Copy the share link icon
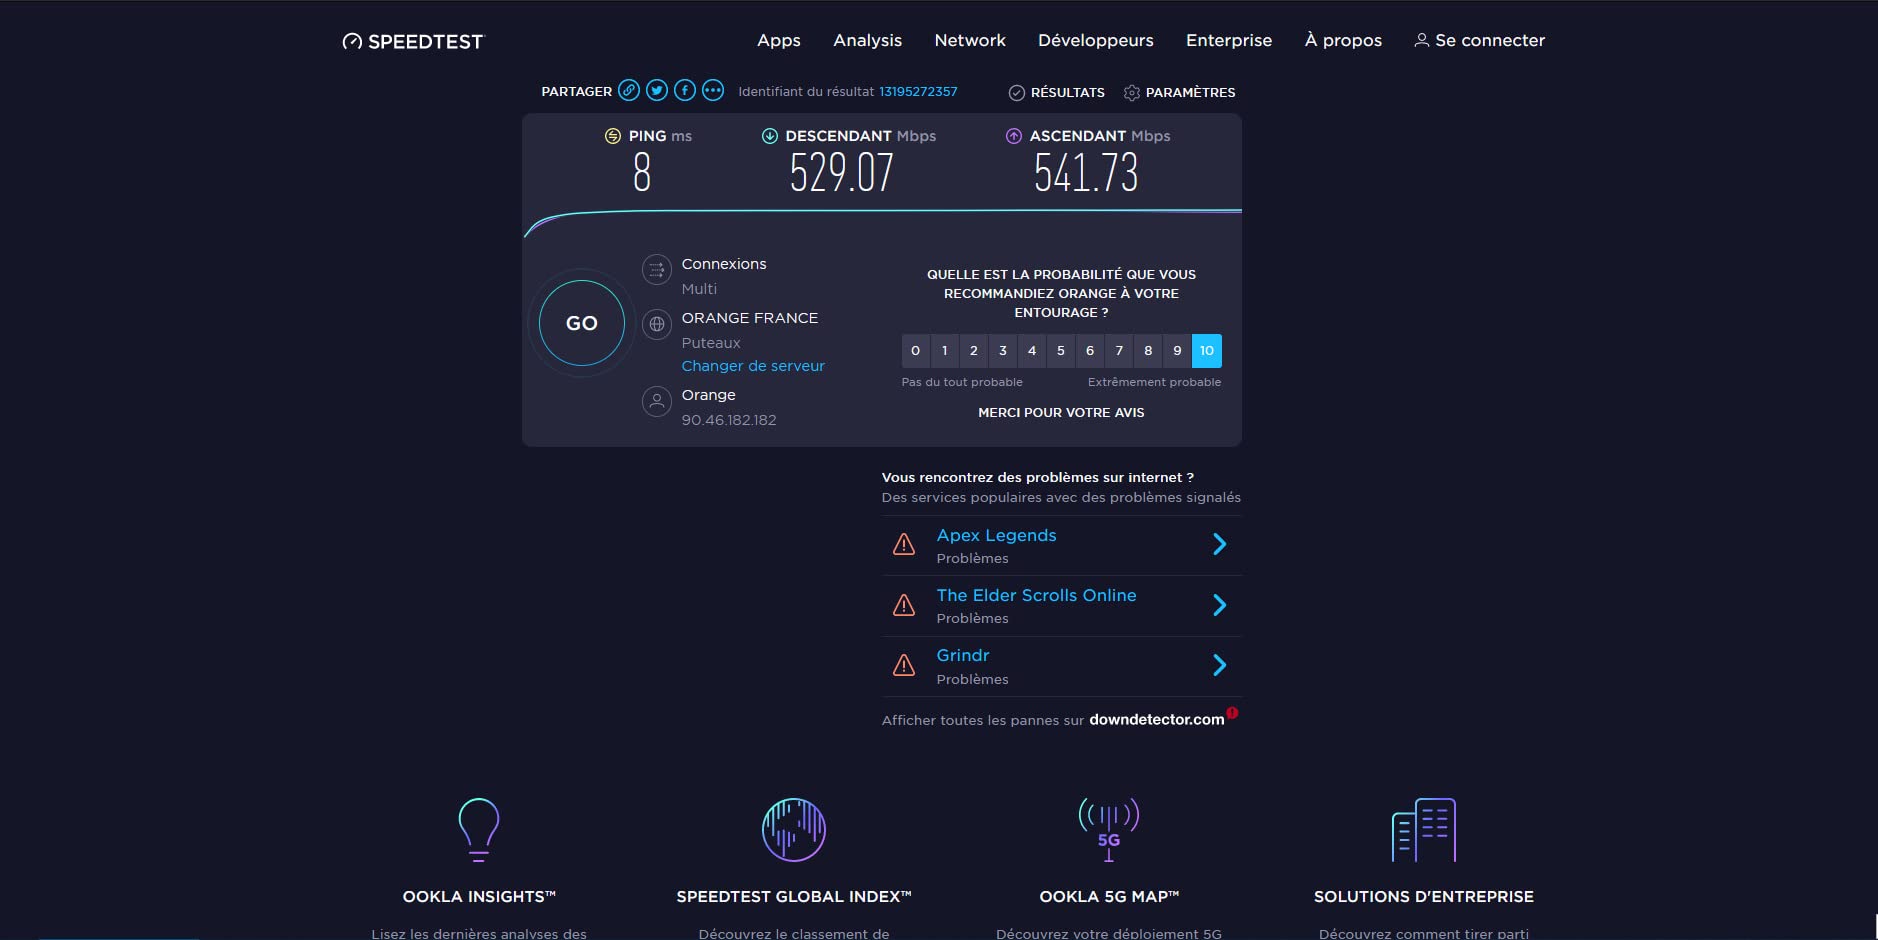 click(x=628, y=91)
